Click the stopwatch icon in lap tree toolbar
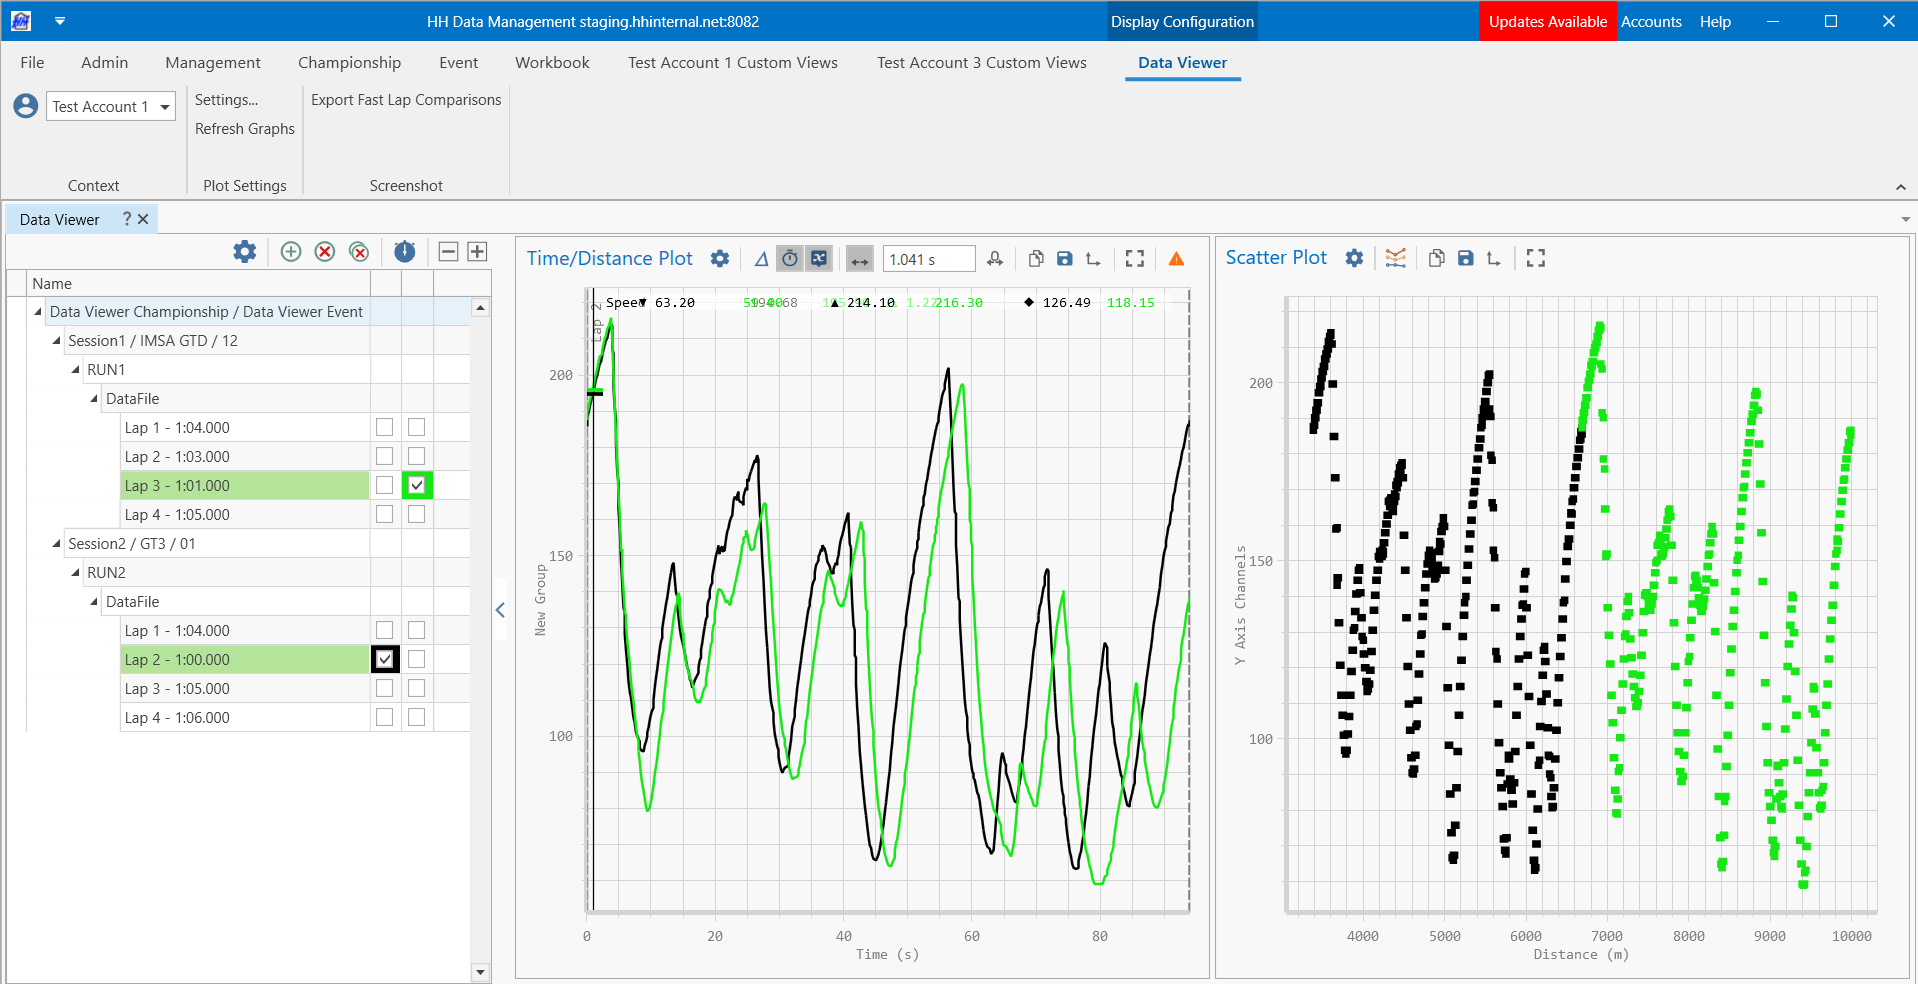The width and height of the screenshot is (1918, 984). click(x=404, y=252)
